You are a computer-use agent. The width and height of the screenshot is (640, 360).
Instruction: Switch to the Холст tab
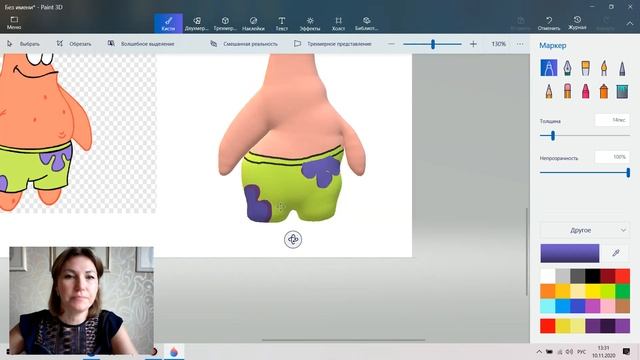coord(338,23)
